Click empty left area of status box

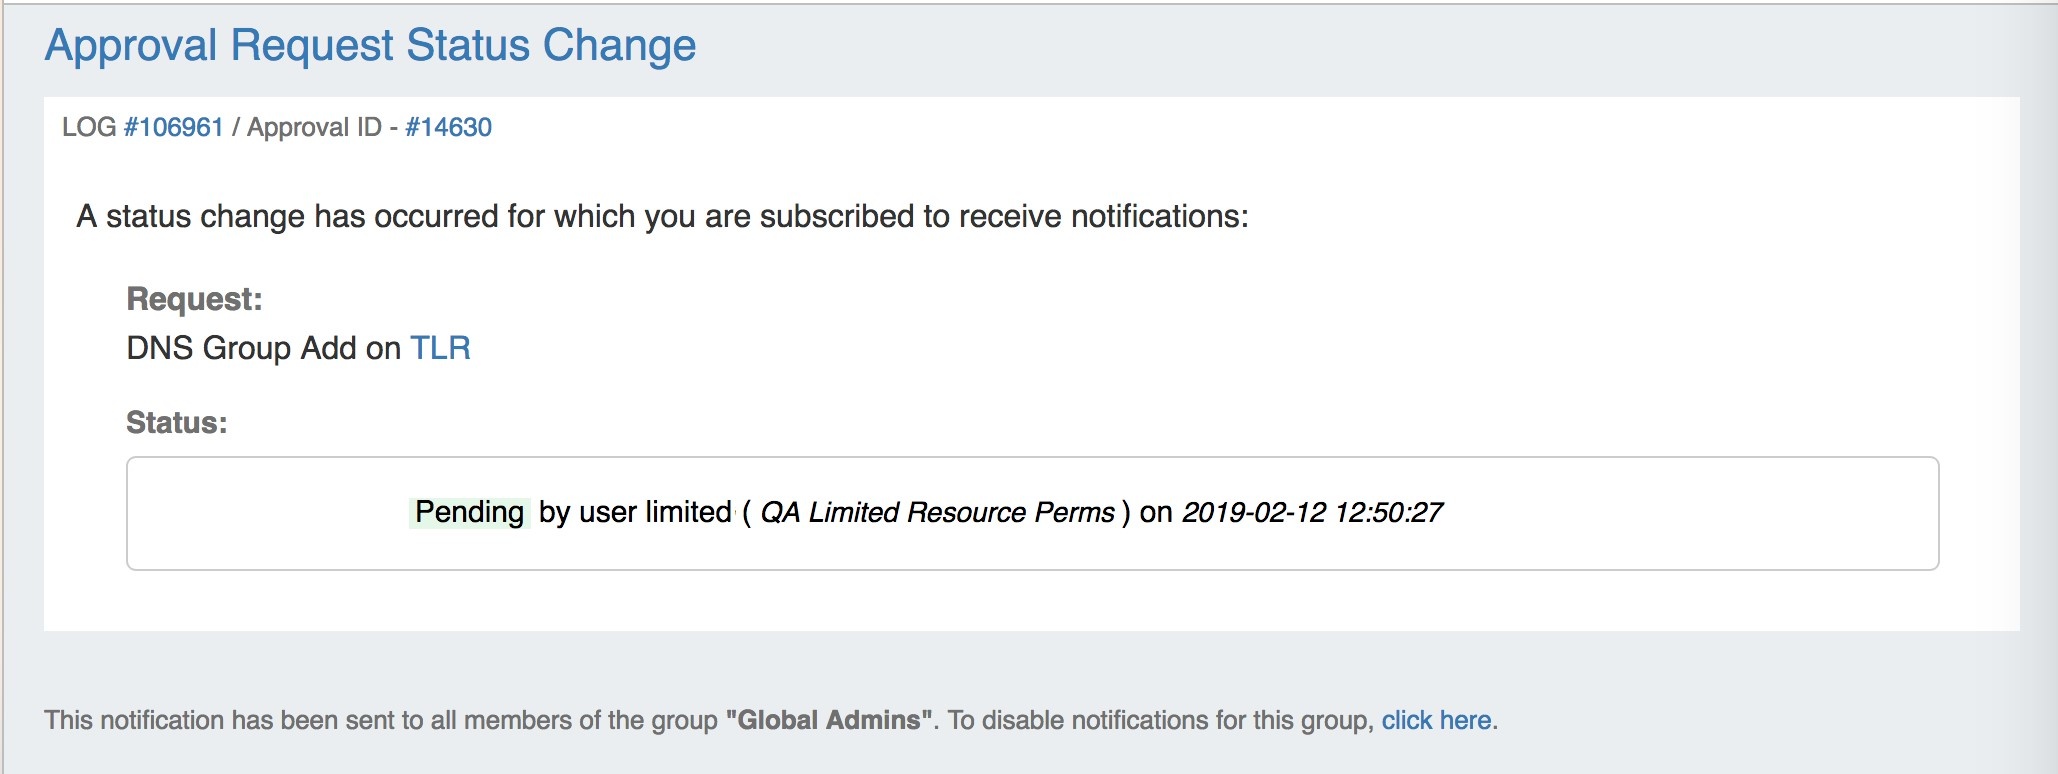260,513
